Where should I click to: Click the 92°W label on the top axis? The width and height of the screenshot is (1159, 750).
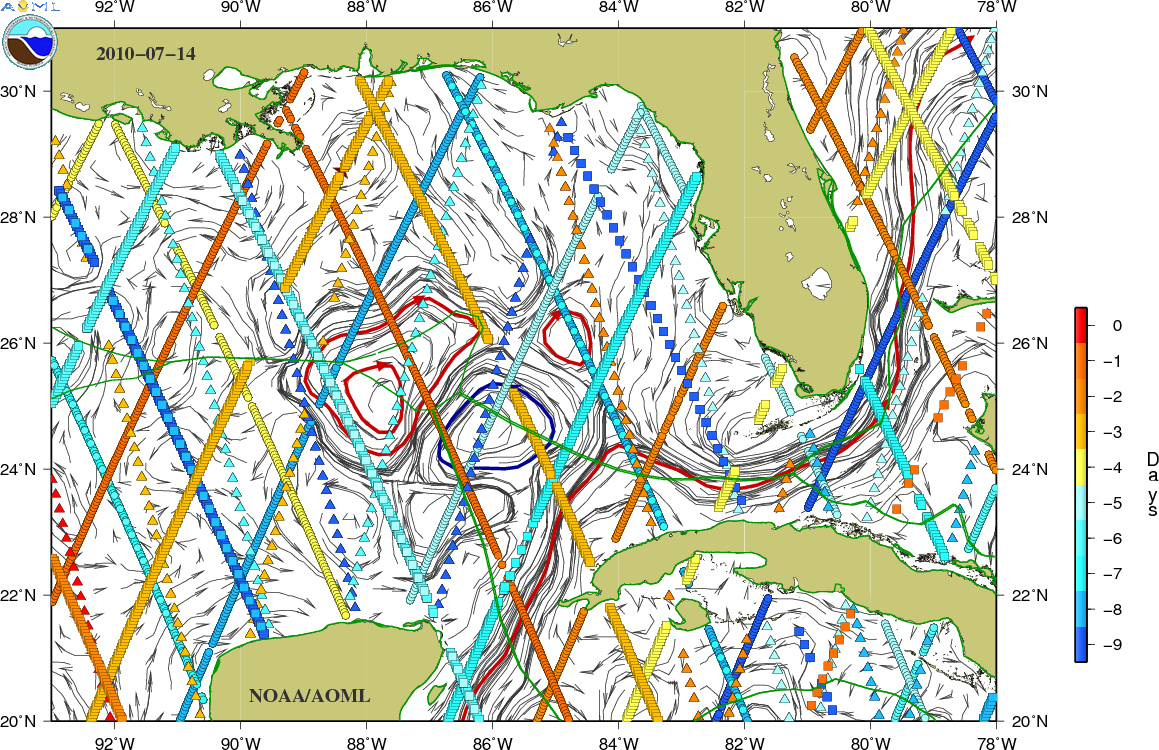pyautogui.click(x=115, y=7)
